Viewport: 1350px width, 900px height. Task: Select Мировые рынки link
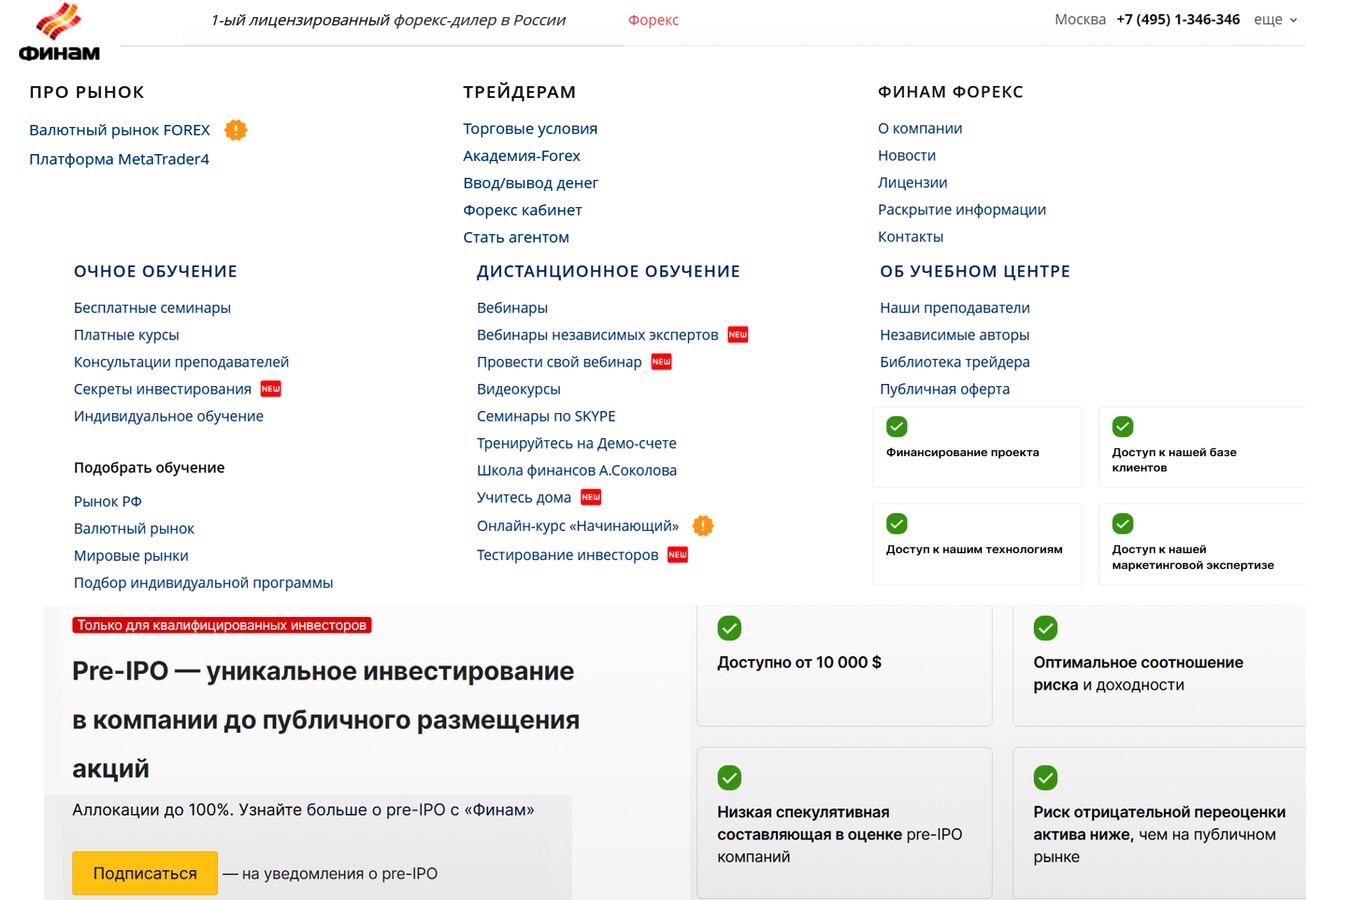click(131, 555)
